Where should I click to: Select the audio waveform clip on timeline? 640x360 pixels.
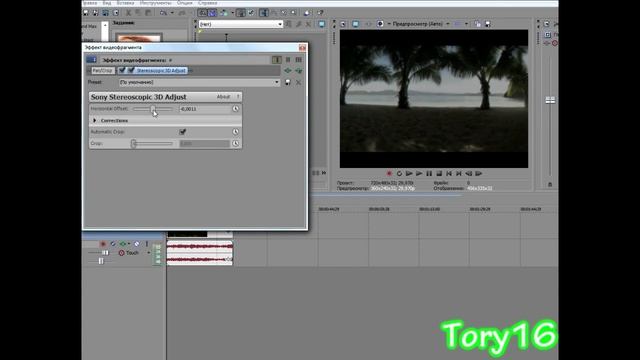(x=200, y=253)
